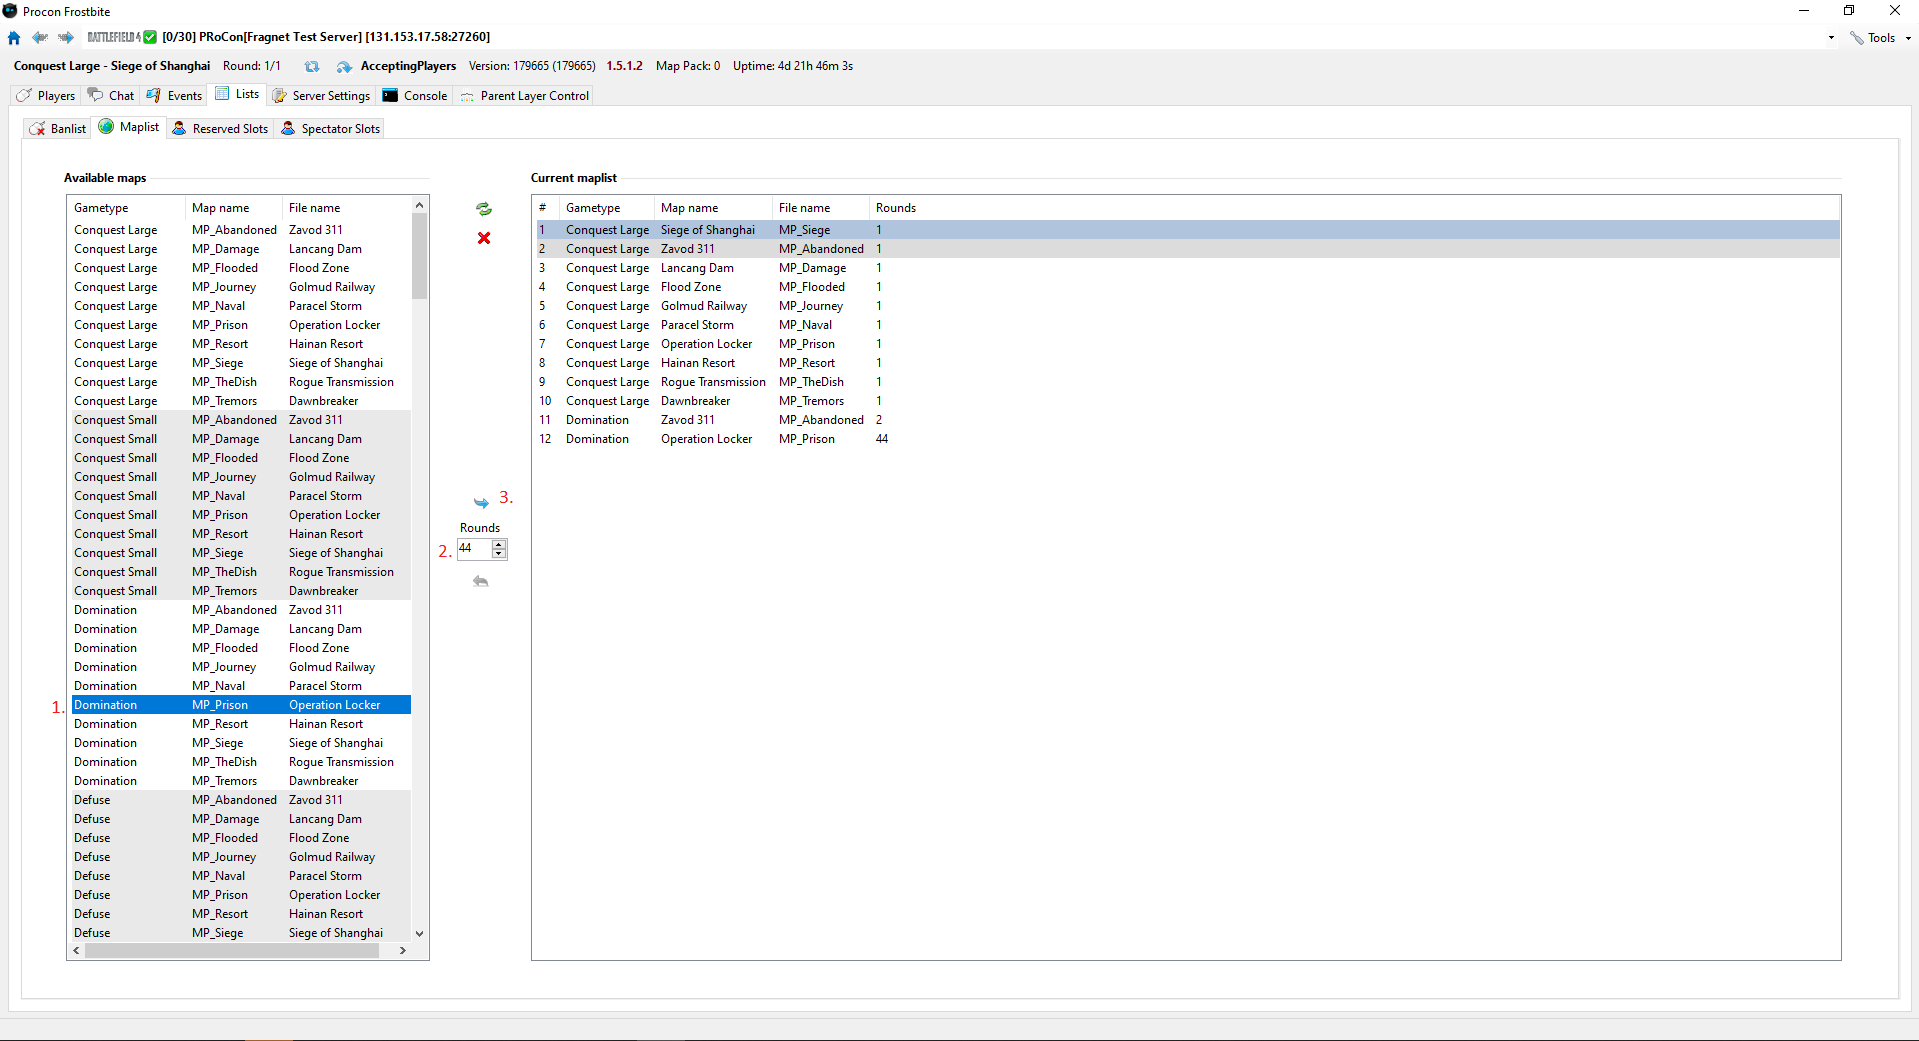Sort available maps by Gametype column header
1919x1041 pixels.
[127, 208]
